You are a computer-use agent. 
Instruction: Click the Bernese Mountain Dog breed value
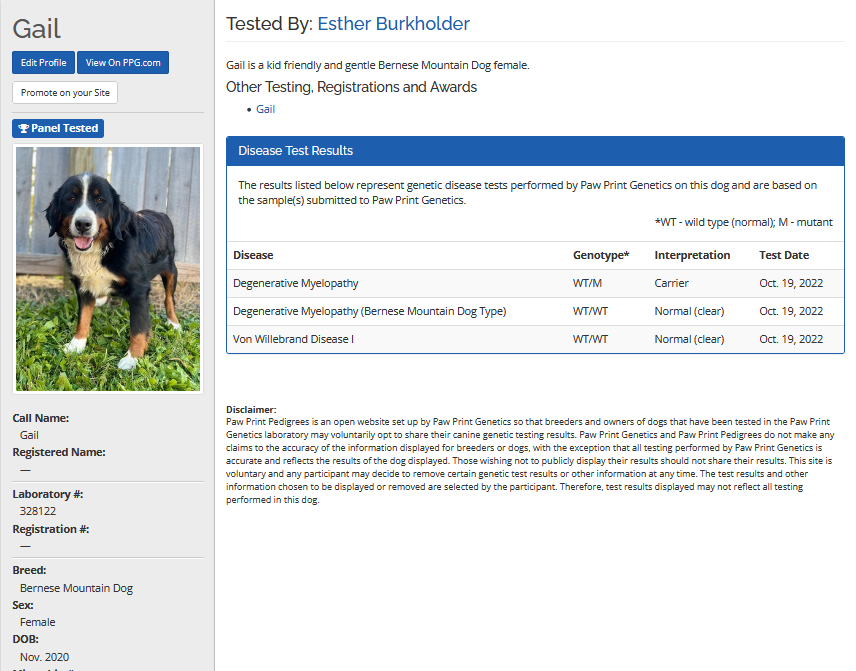76,588
